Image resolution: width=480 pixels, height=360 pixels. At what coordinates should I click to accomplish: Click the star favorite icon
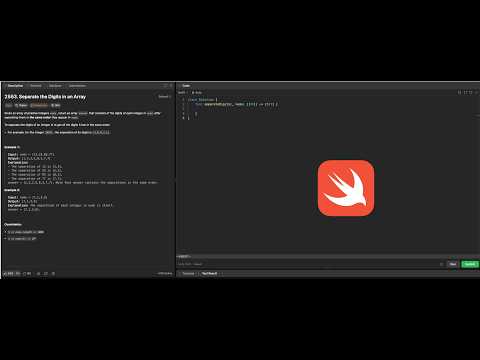pyautogui.click(x=38, y=274)
